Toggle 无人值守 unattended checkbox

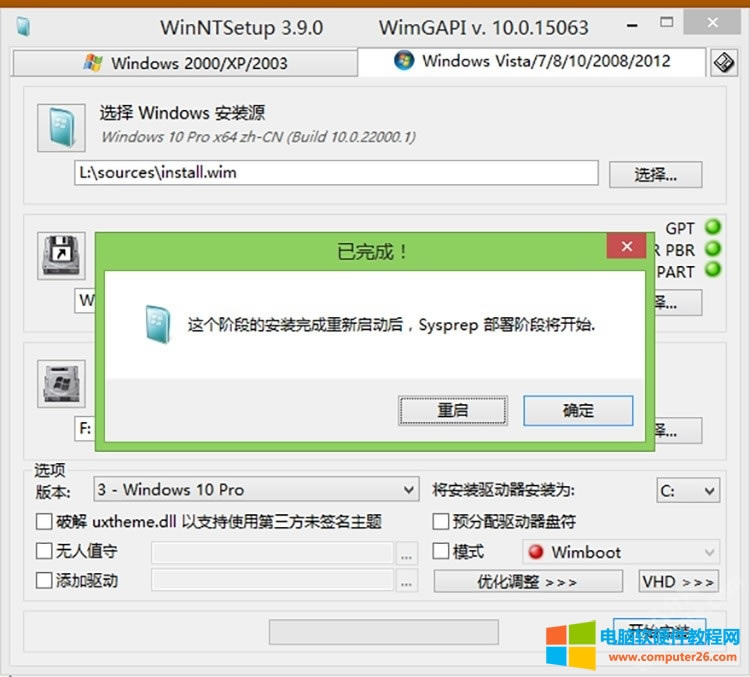44,551
